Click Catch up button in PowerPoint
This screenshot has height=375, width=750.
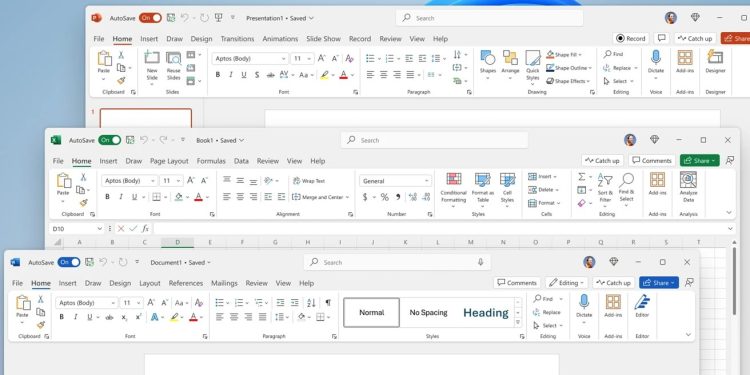pos(695,38)
